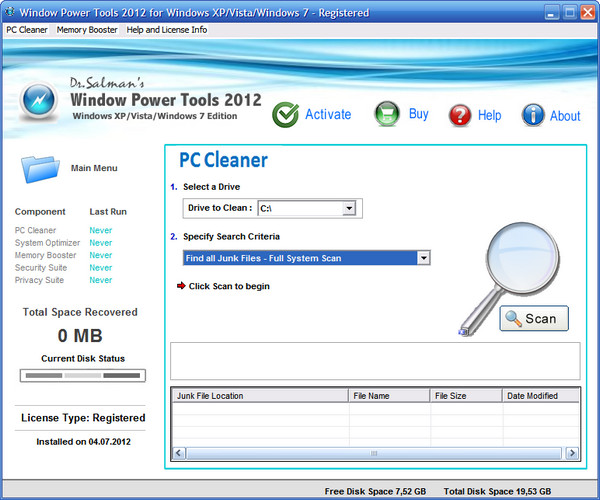This screenshot has height=500, width=600.
Task: Click the green Buy cart icon
Action: coord(387,114)
